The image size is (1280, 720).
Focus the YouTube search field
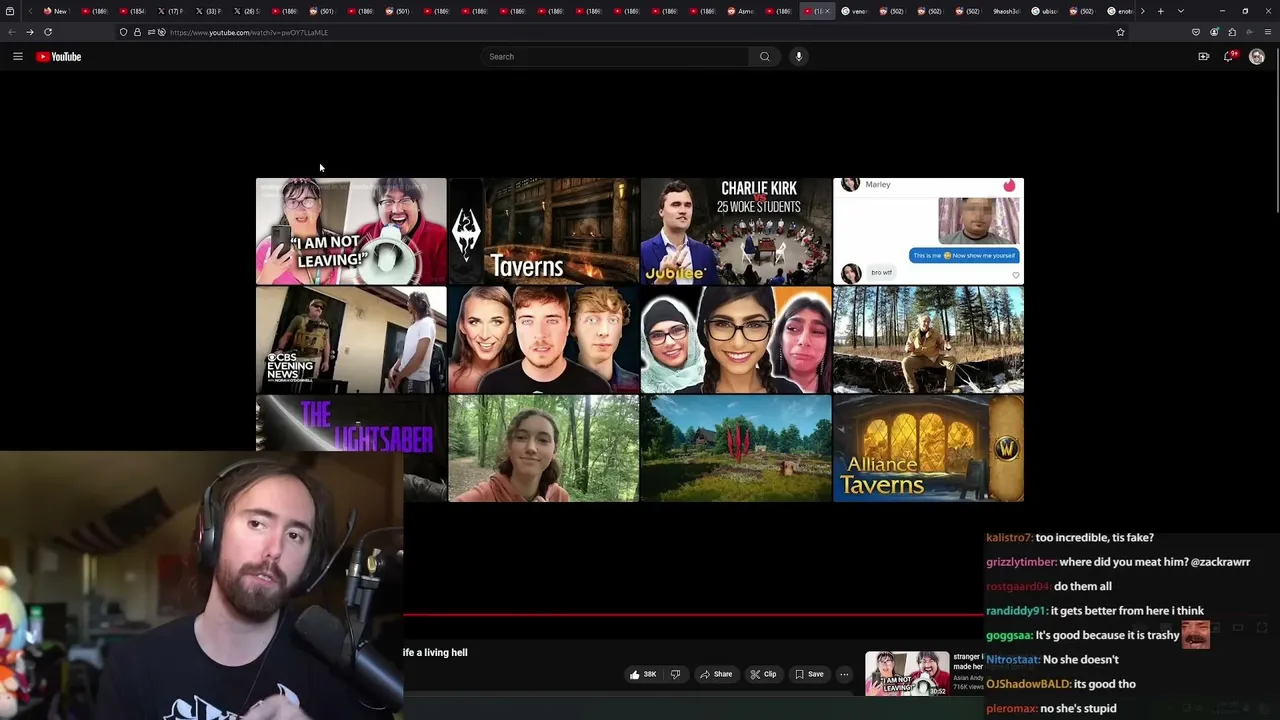615,57
